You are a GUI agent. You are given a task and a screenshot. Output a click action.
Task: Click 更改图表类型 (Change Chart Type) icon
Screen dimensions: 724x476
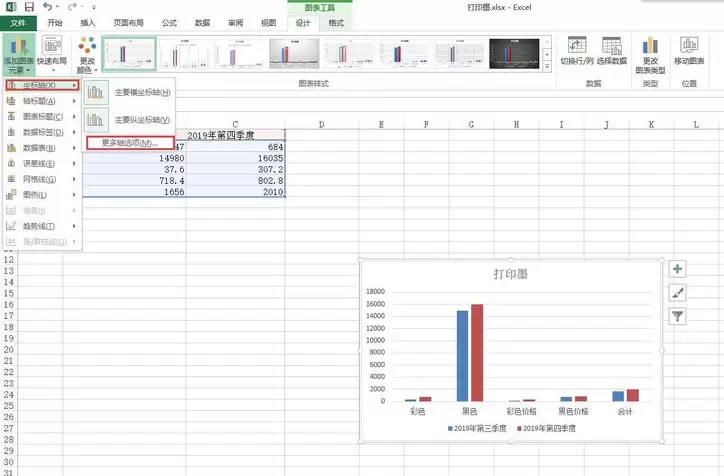651,54
